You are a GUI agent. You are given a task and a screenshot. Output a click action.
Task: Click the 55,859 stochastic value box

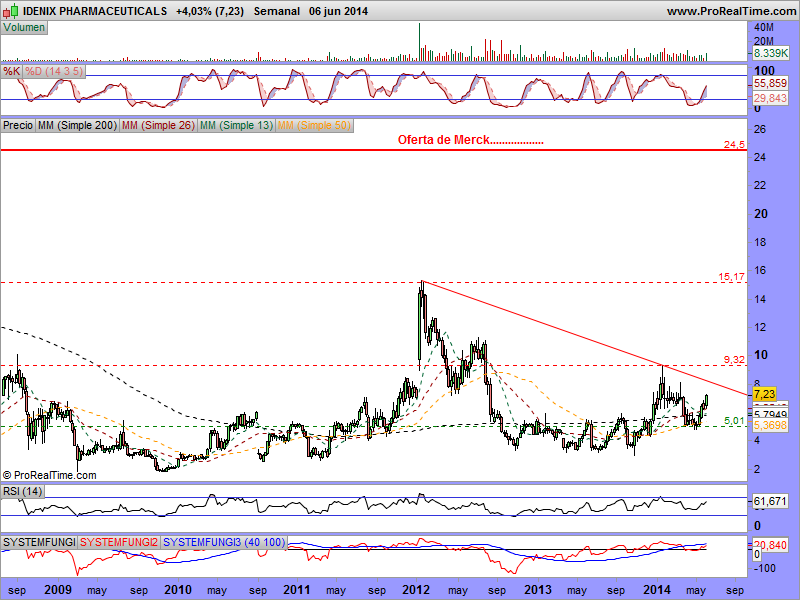[770, 83]
